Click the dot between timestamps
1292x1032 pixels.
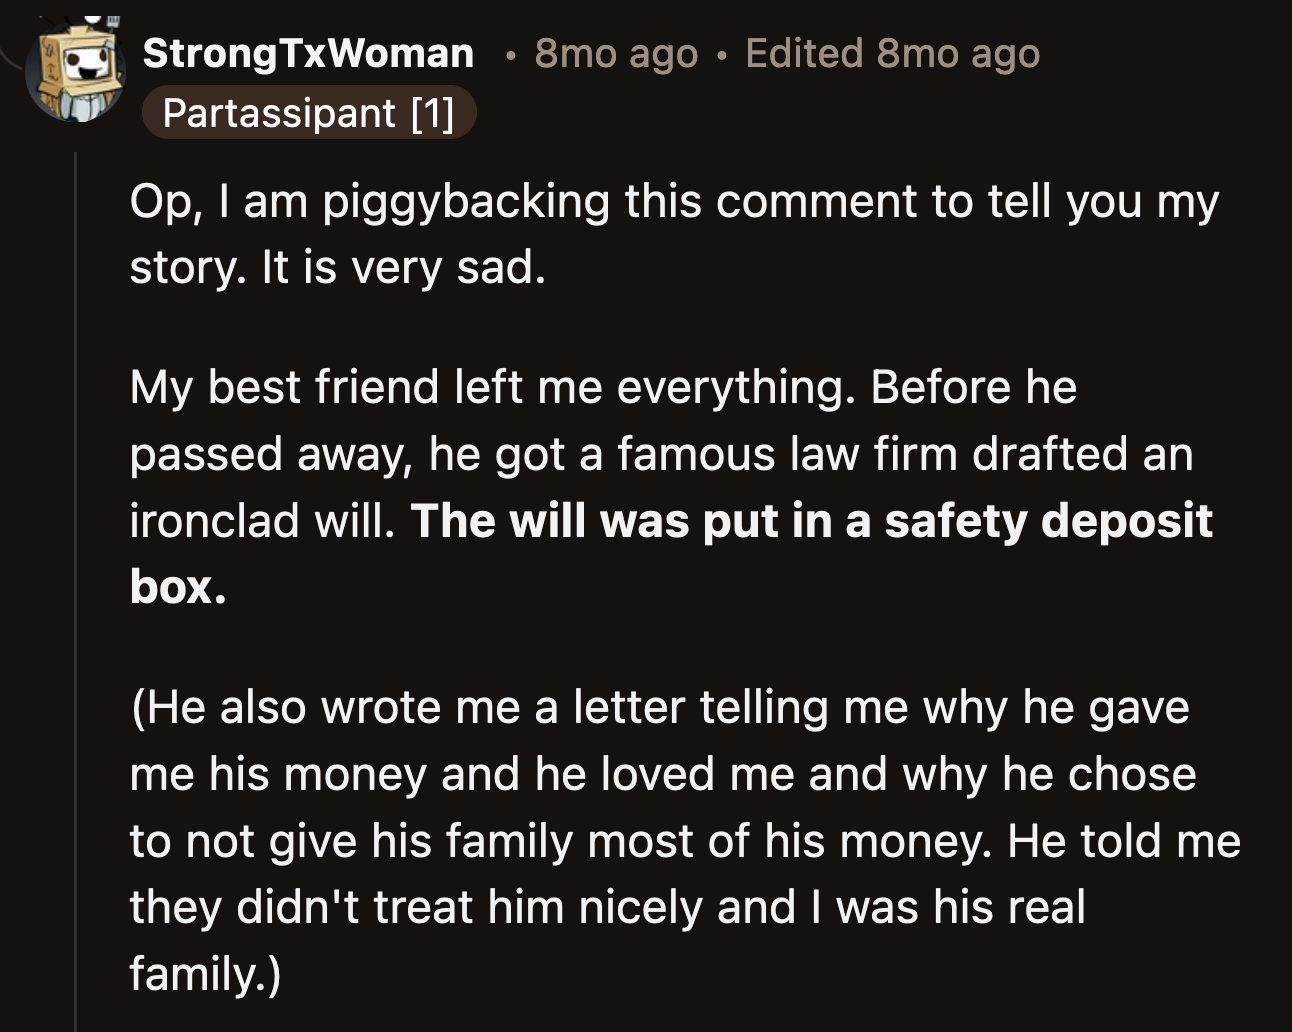pos(723,55)
